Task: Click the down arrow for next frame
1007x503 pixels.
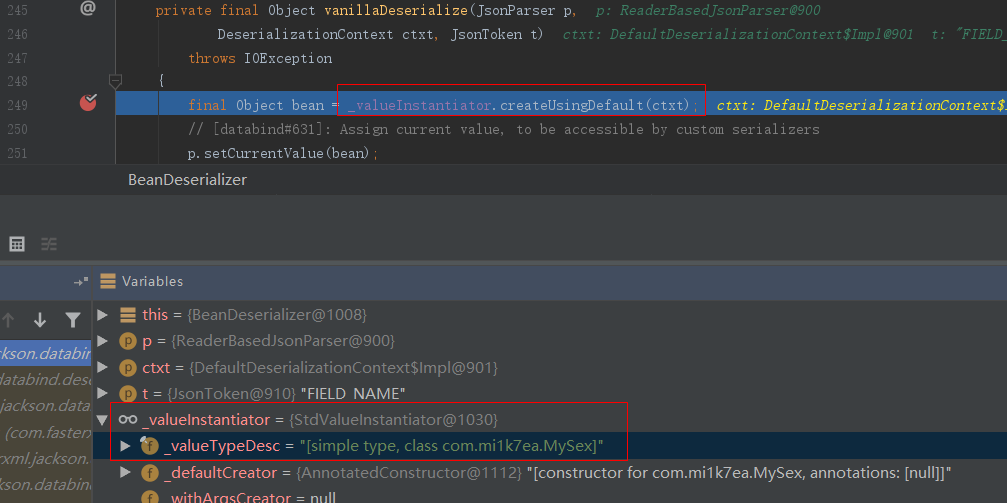Action: 40,320
